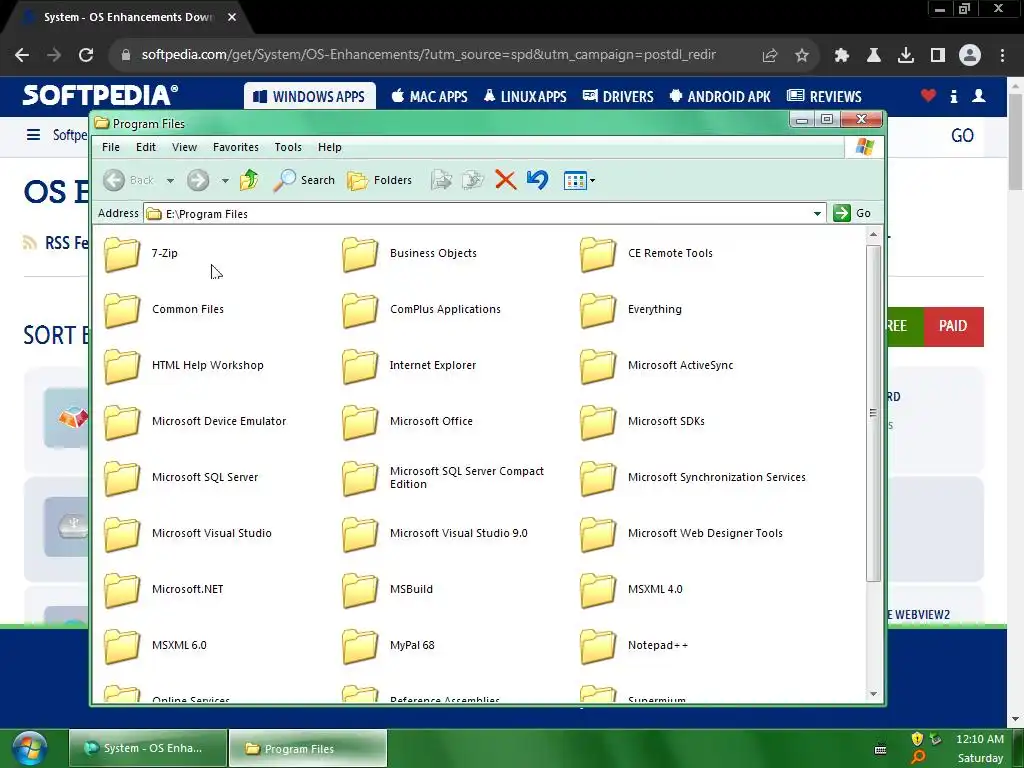Open Search in Program Files toolbar
This screenshot has width=1024, height=768.
[304, 180]
